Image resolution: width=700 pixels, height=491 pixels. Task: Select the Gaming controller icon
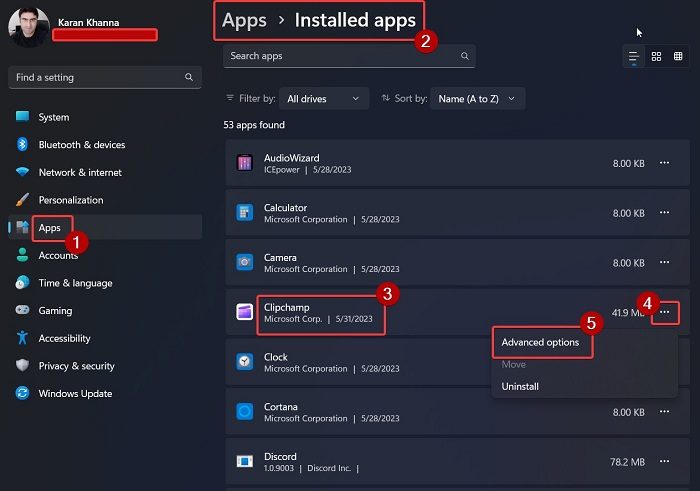pyautogui.click(x=22, y=310)
